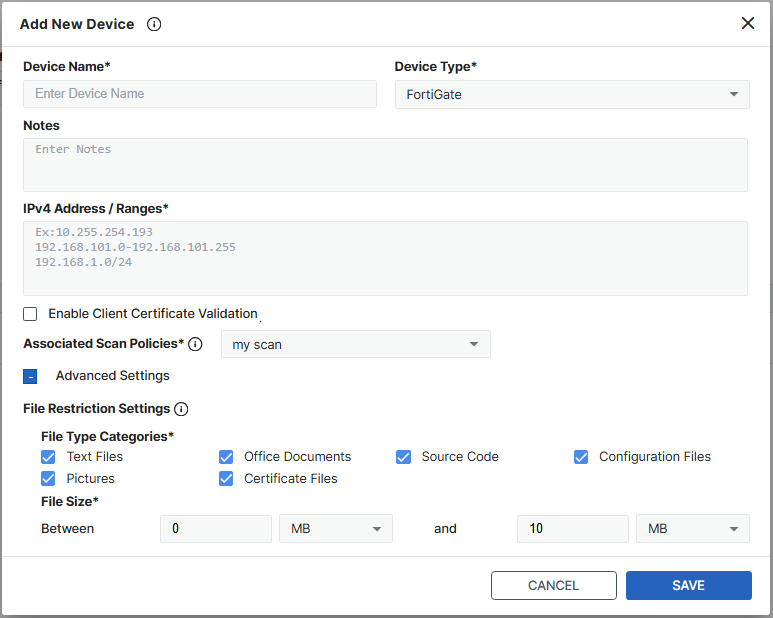Enable Client Certificate Validation checkbox
This screenshot has width=773, height=618.
pos(31,314)
